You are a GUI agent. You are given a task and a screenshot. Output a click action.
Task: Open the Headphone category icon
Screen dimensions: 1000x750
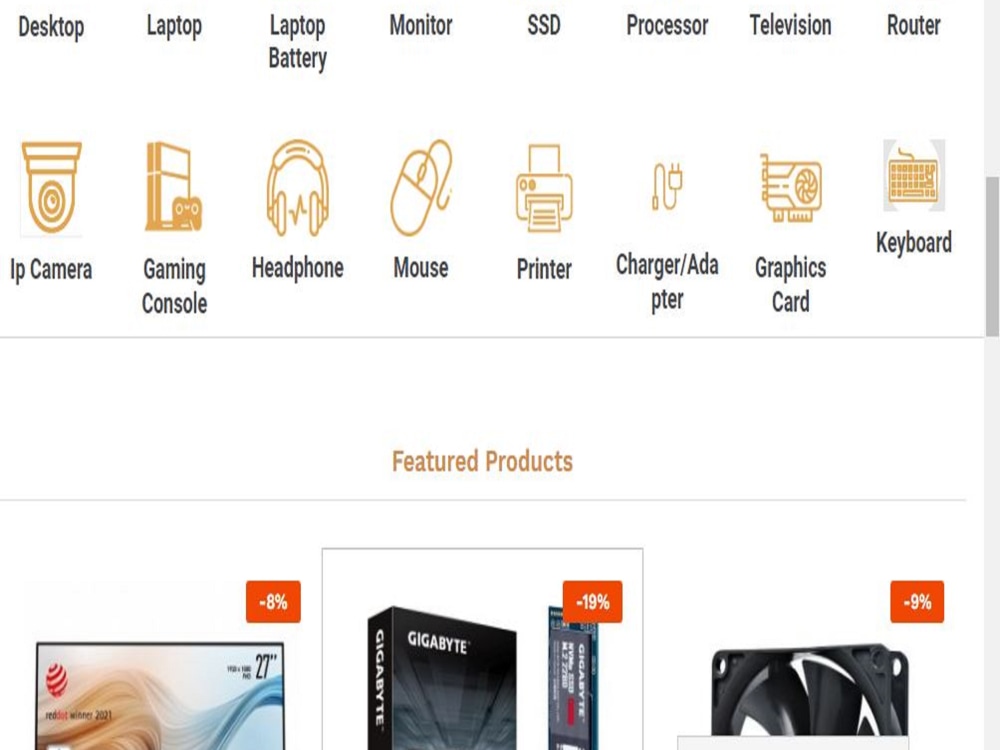click(x=297, y=188)
